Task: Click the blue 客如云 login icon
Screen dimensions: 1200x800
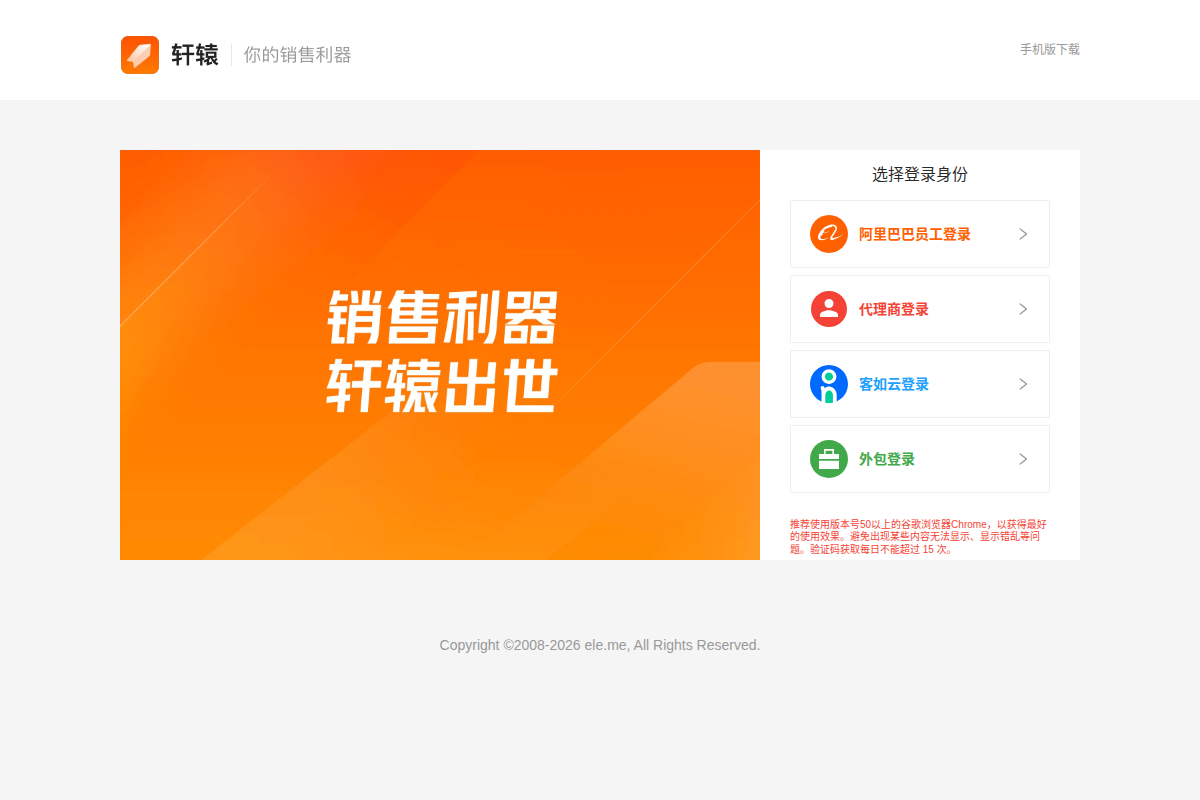Action: (x=829, y=384)
